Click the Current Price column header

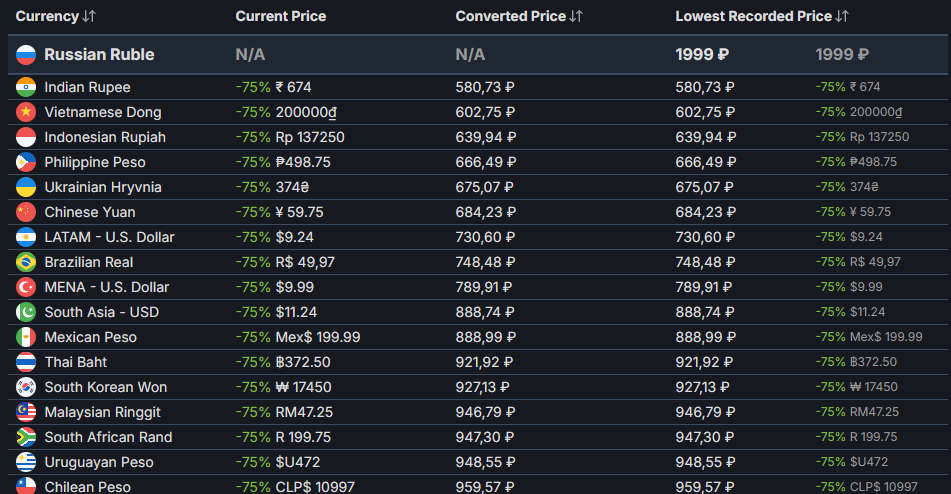281,16
